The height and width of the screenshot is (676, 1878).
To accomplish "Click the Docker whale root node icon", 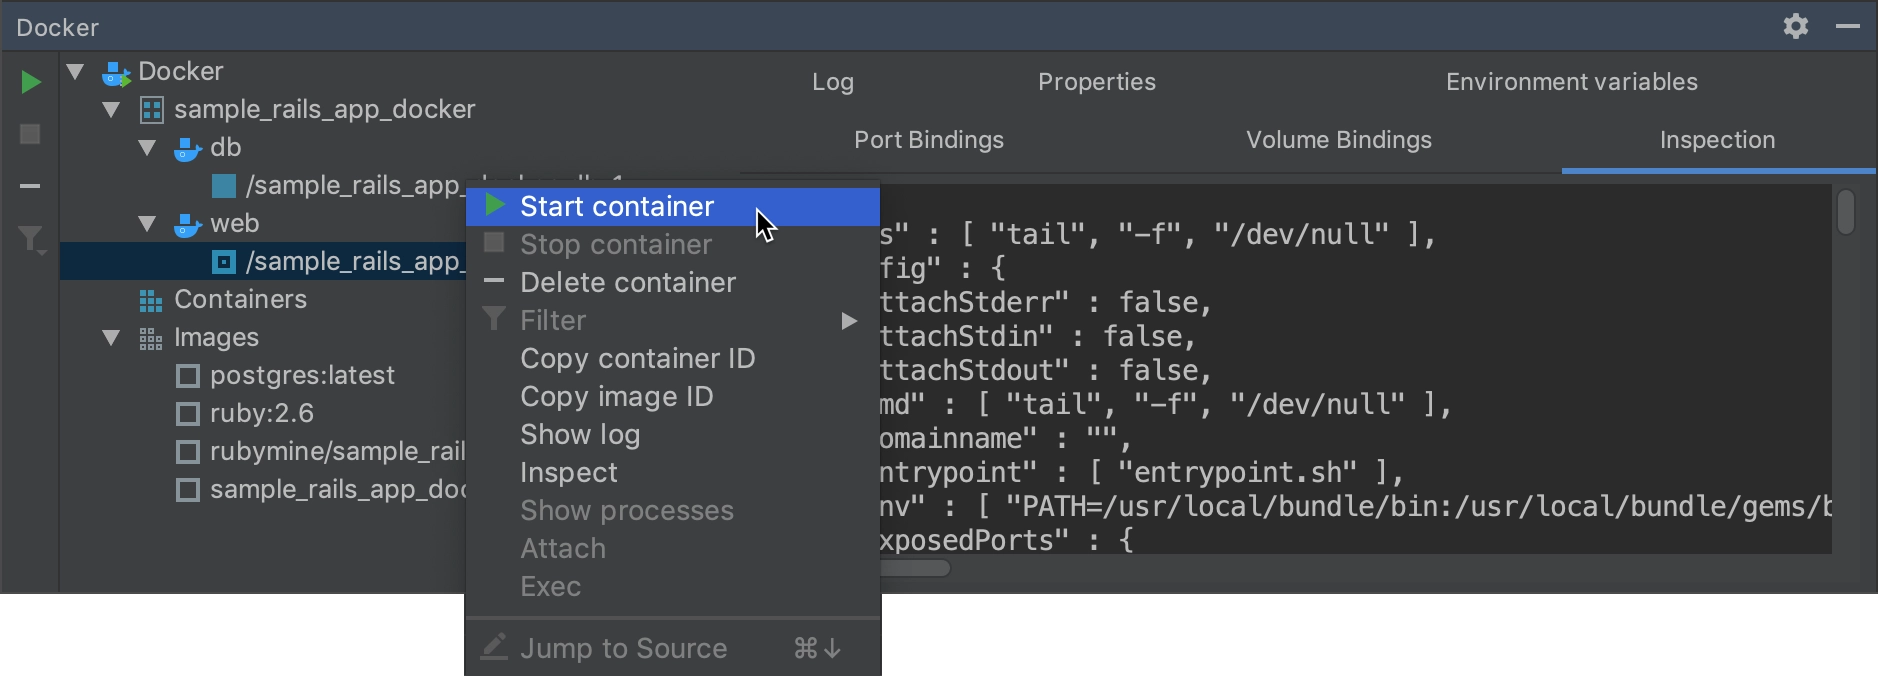I will coord(116,72).
